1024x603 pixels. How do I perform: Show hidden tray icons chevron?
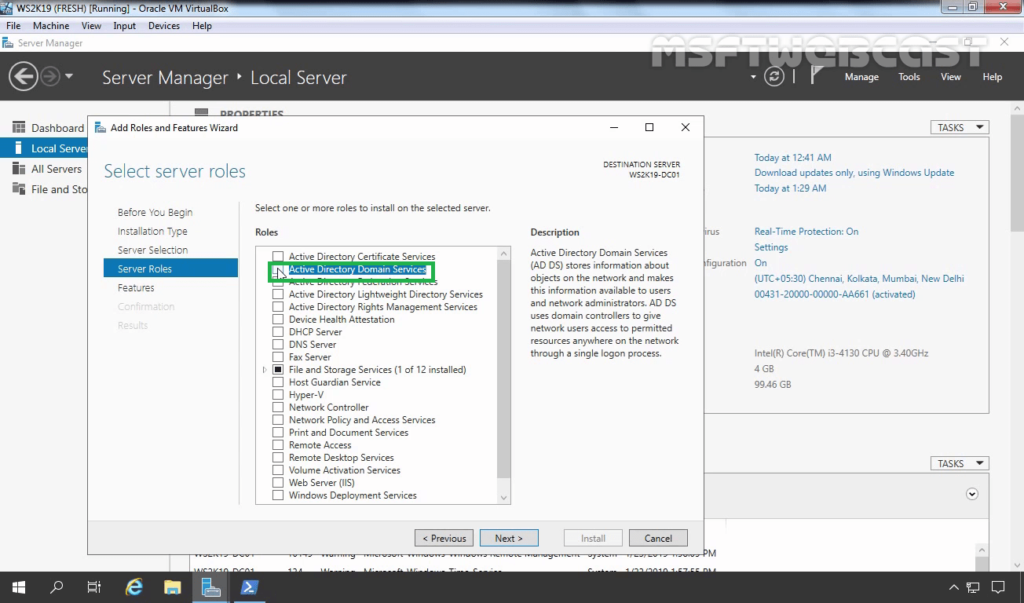coord(953,587)
